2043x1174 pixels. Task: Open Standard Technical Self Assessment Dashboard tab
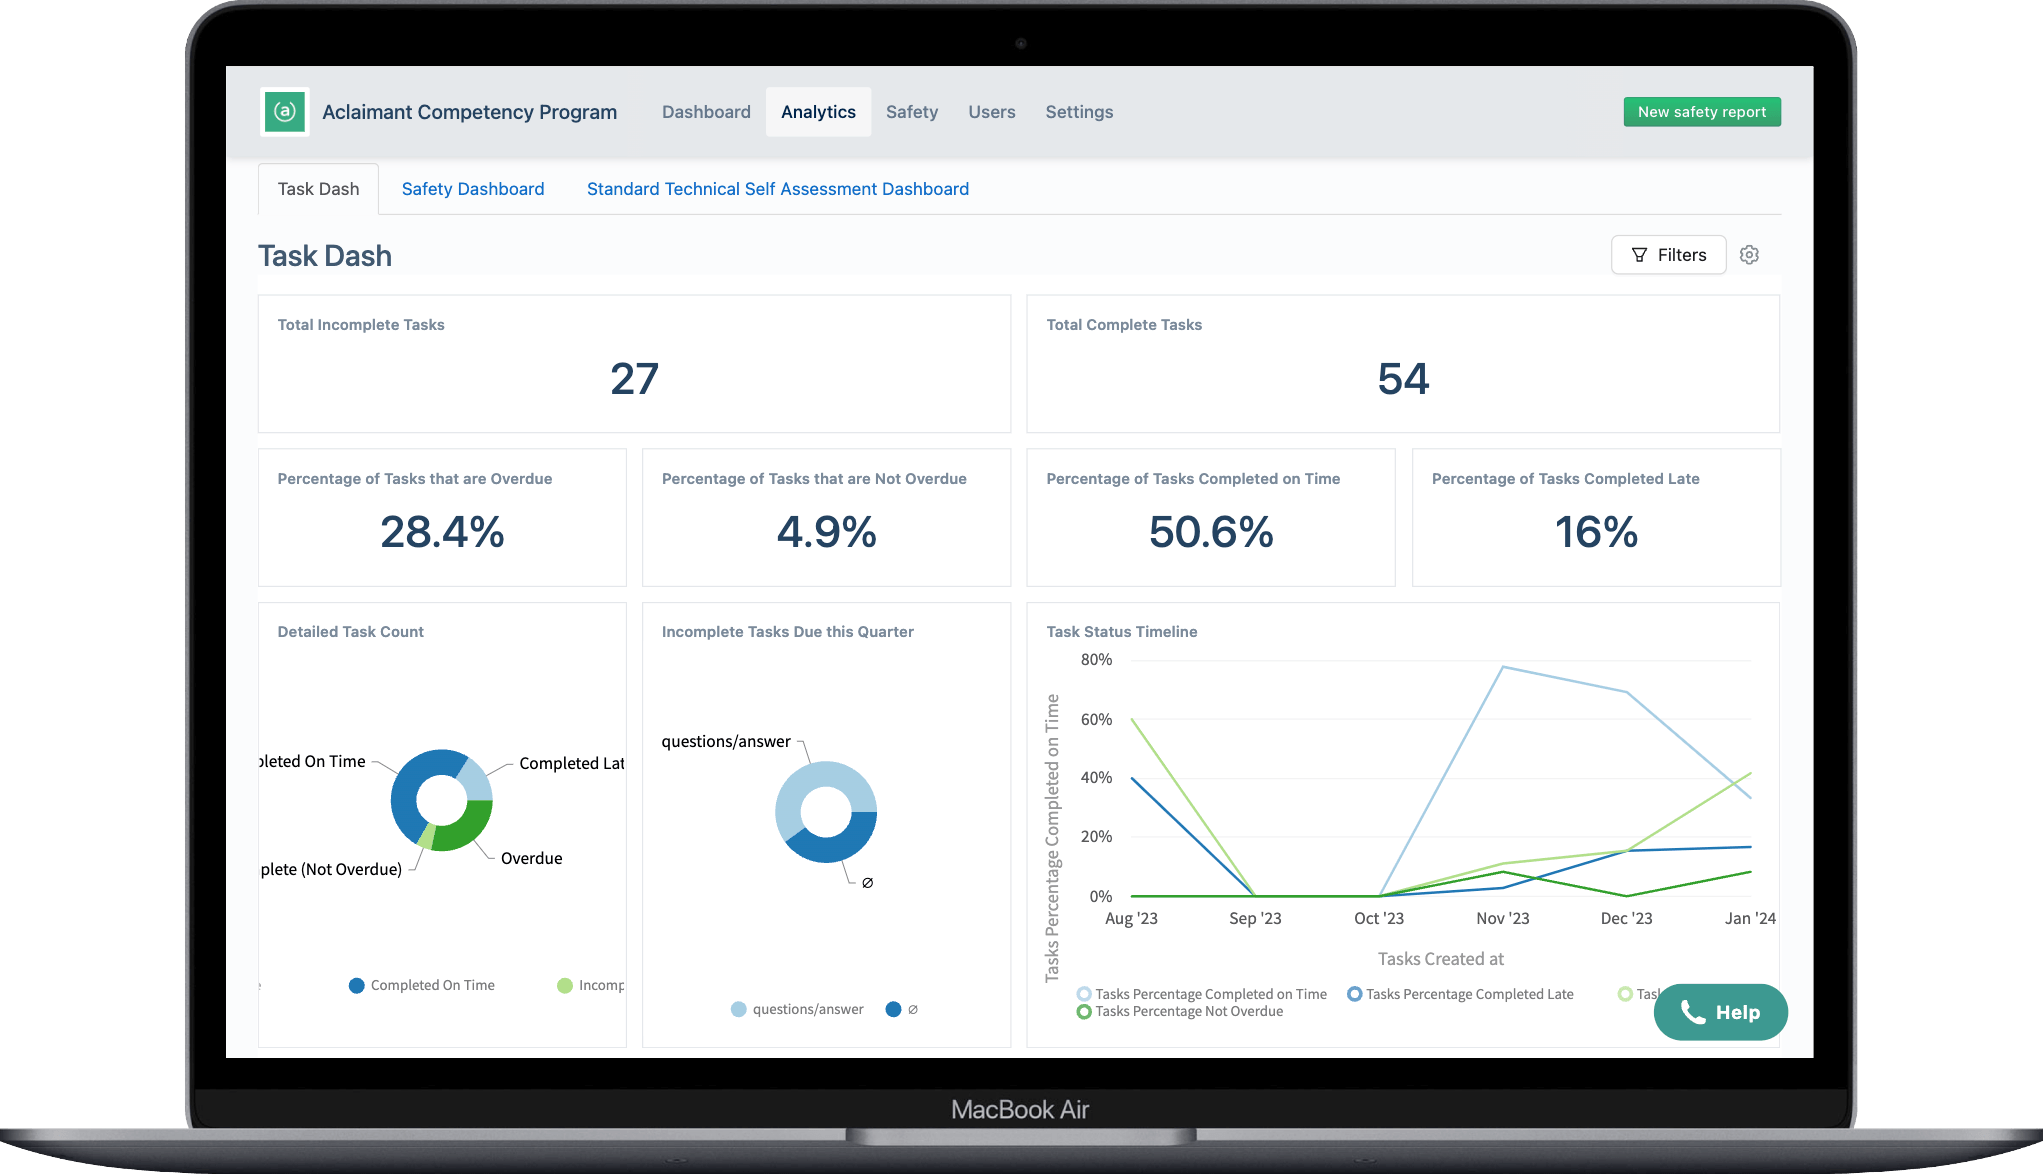(x=777, y=189)
